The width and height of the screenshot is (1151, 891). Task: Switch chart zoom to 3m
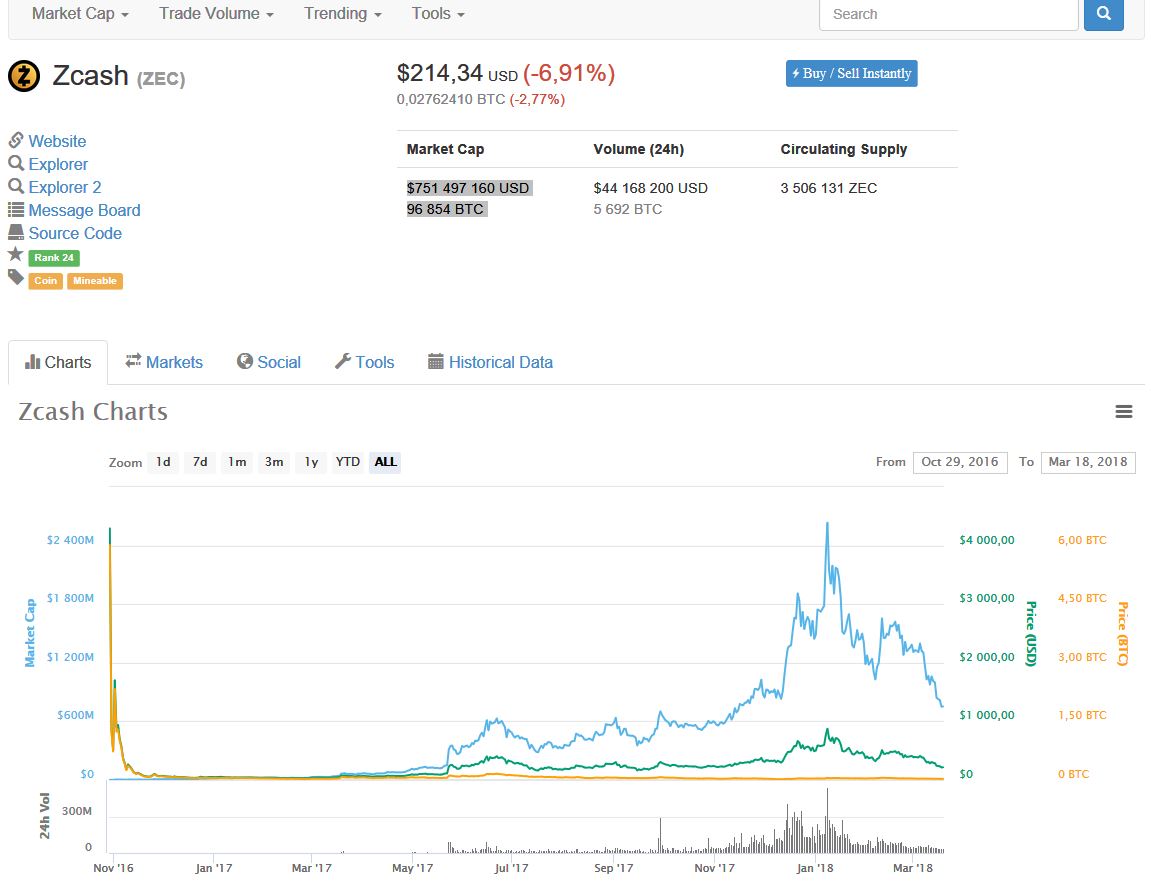(x=273, y=462)
